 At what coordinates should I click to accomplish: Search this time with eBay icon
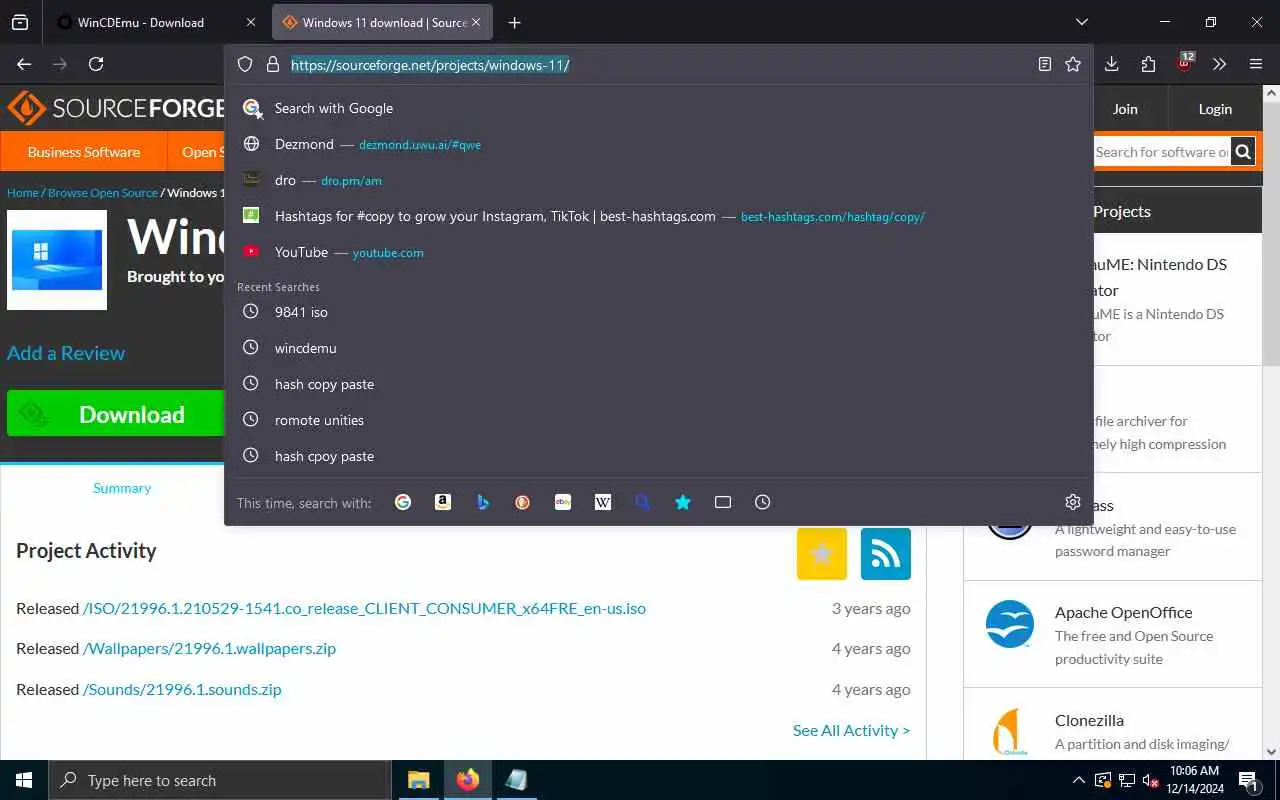[x=563, y=502]
